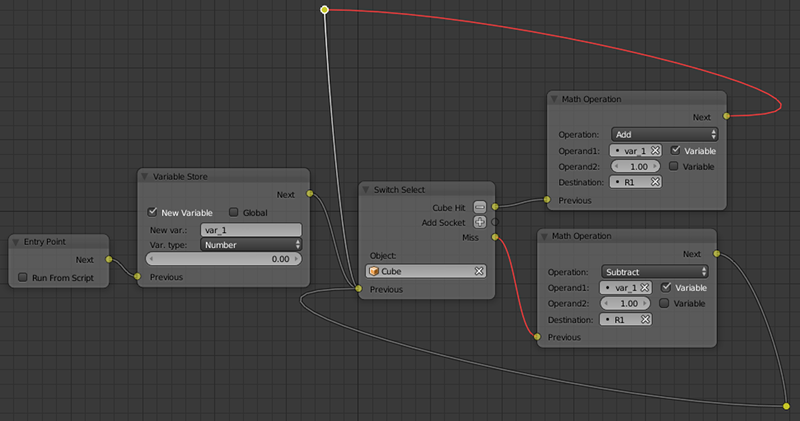
Task: Clear R1 destination in the Add node
Action: [x=655, y=182]
